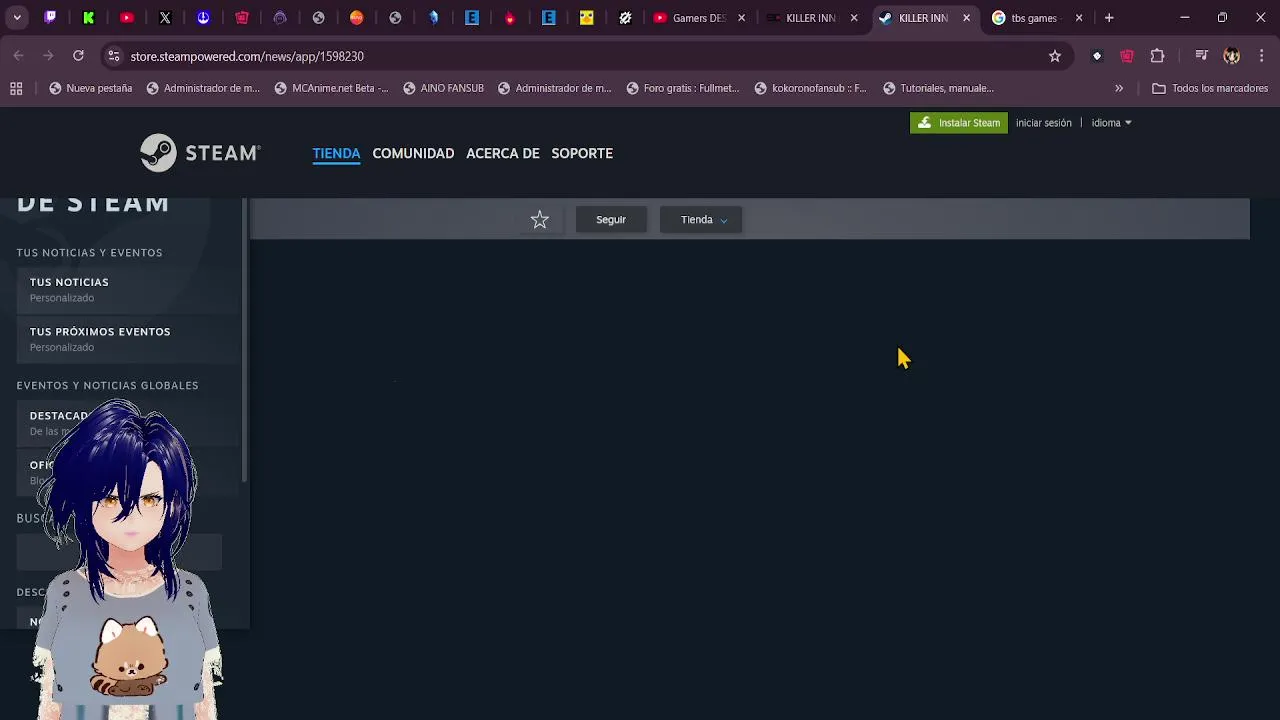Open the COMUNIDAD menu
This screenshot has height=720, width=1280.
point(413,153)
